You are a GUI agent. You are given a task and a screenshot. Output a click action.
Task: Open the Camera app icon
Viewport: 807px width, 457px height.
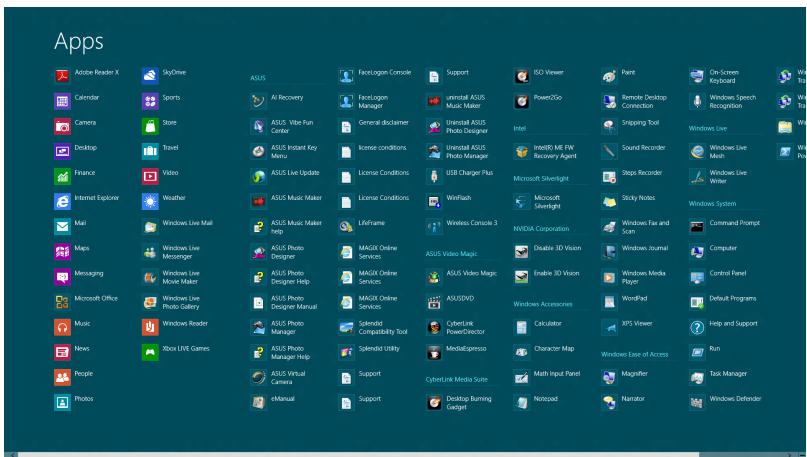[x=62, y=126]
